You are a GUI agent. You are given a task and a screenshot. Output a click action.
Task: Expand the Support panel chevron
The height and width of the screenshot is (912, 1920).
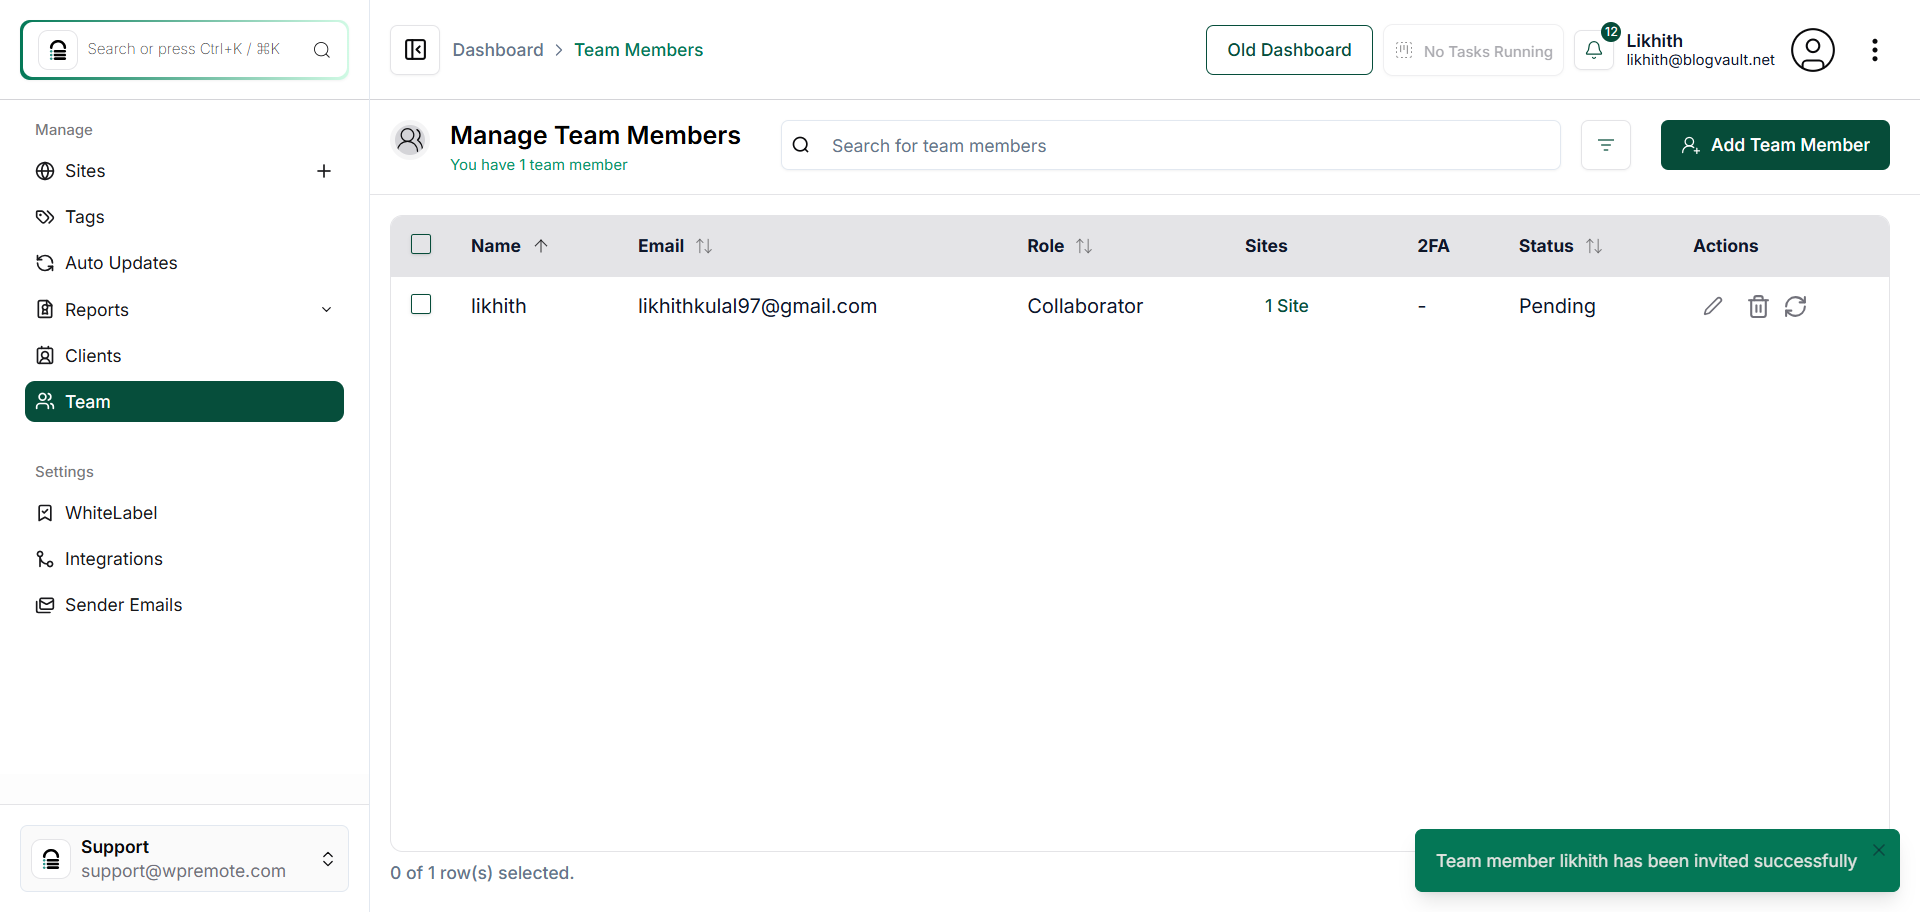(327, 858)
